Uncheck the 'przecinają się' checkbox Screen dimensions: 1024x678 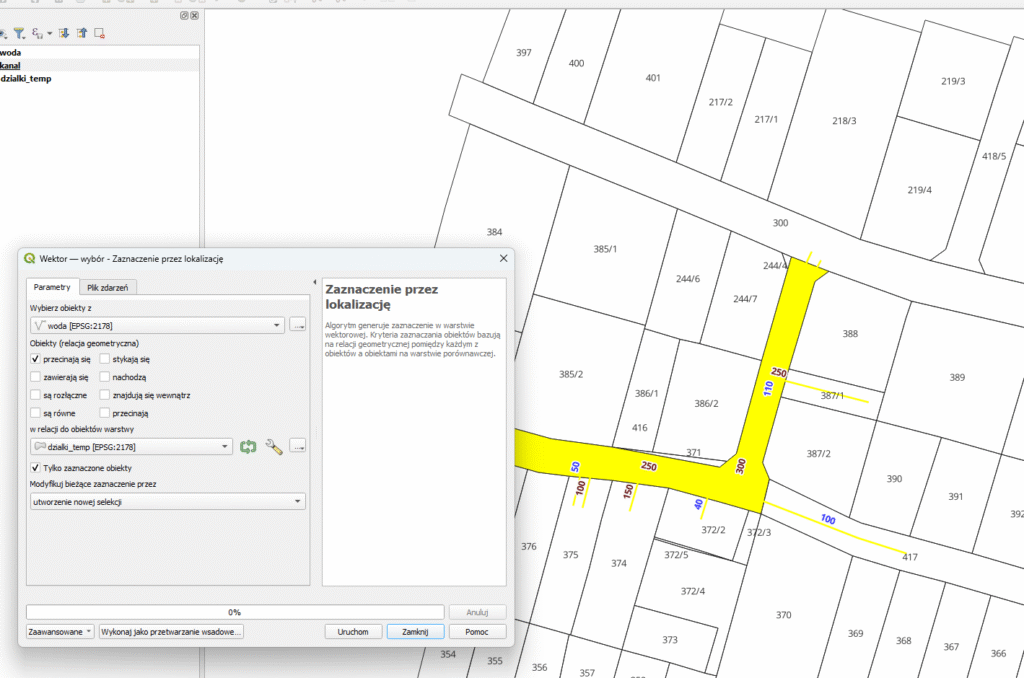coord(37,358)
